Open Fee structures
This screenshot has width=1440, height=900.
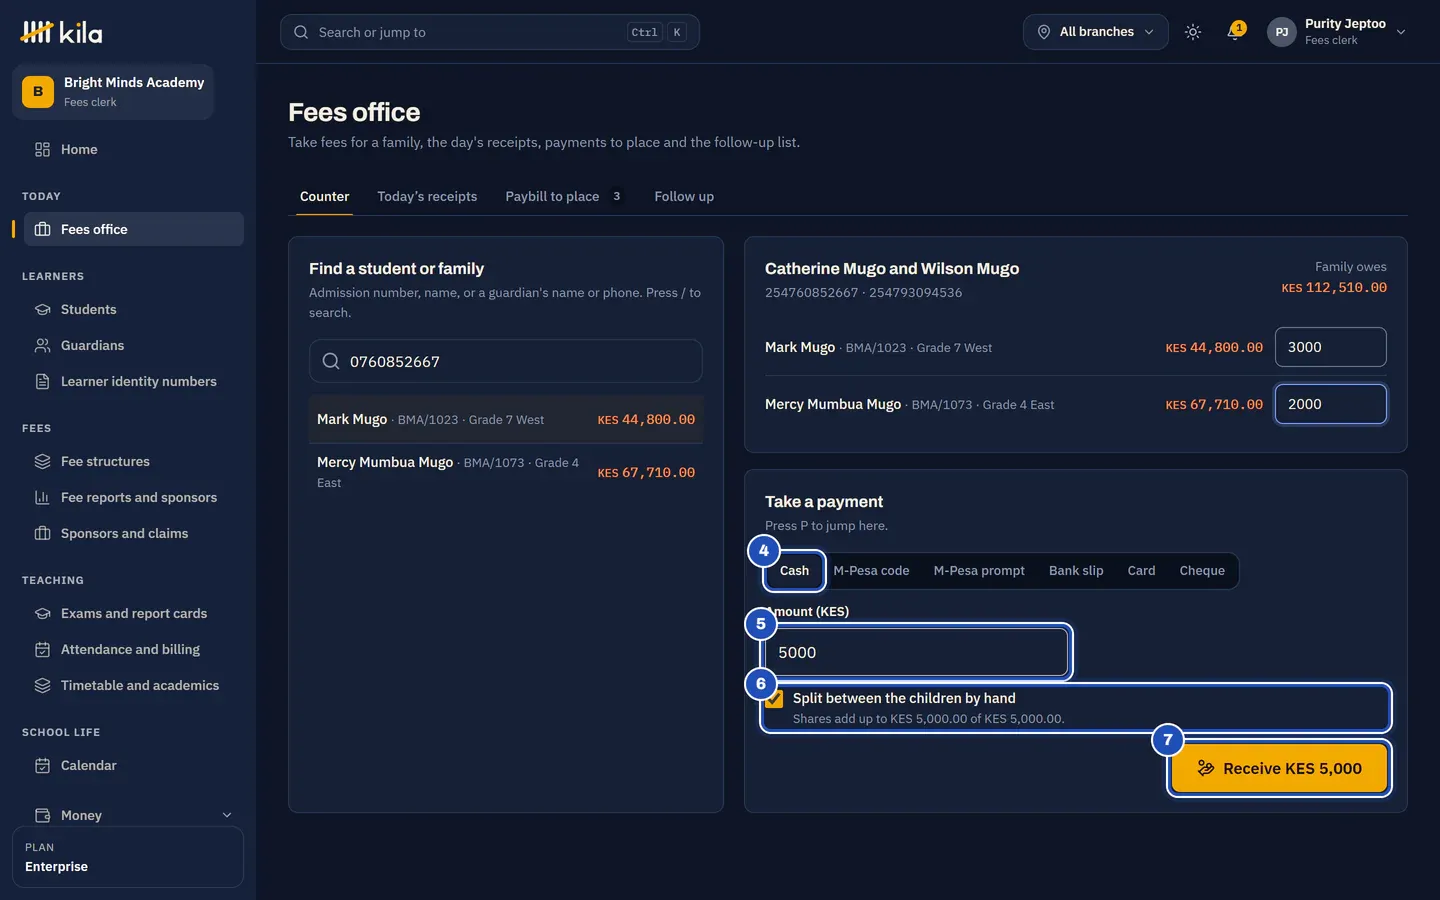pyautogui.click(x=134, y=461)
